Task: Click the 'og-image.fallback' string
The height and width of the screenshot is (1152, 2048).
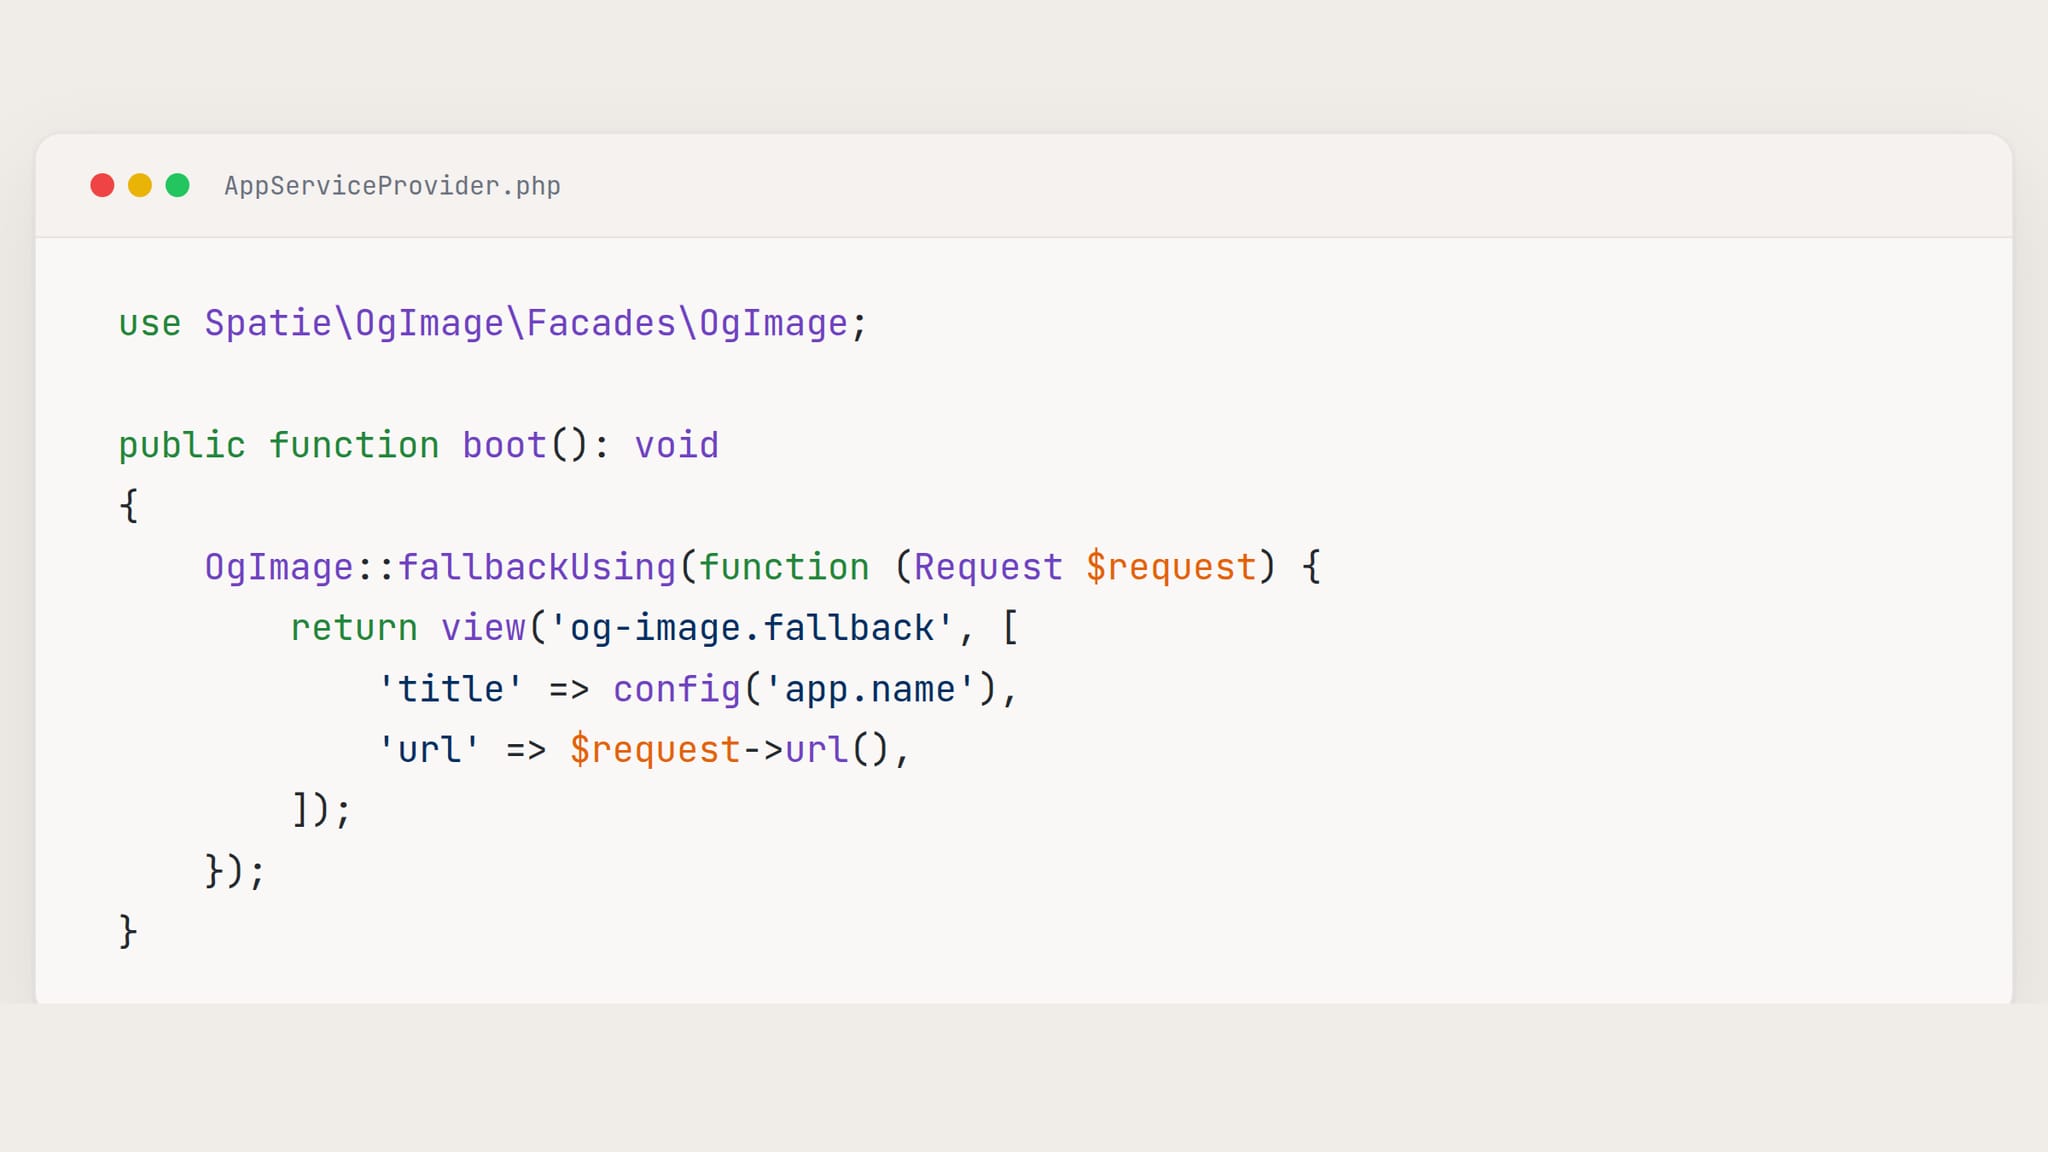Action: 751,629
